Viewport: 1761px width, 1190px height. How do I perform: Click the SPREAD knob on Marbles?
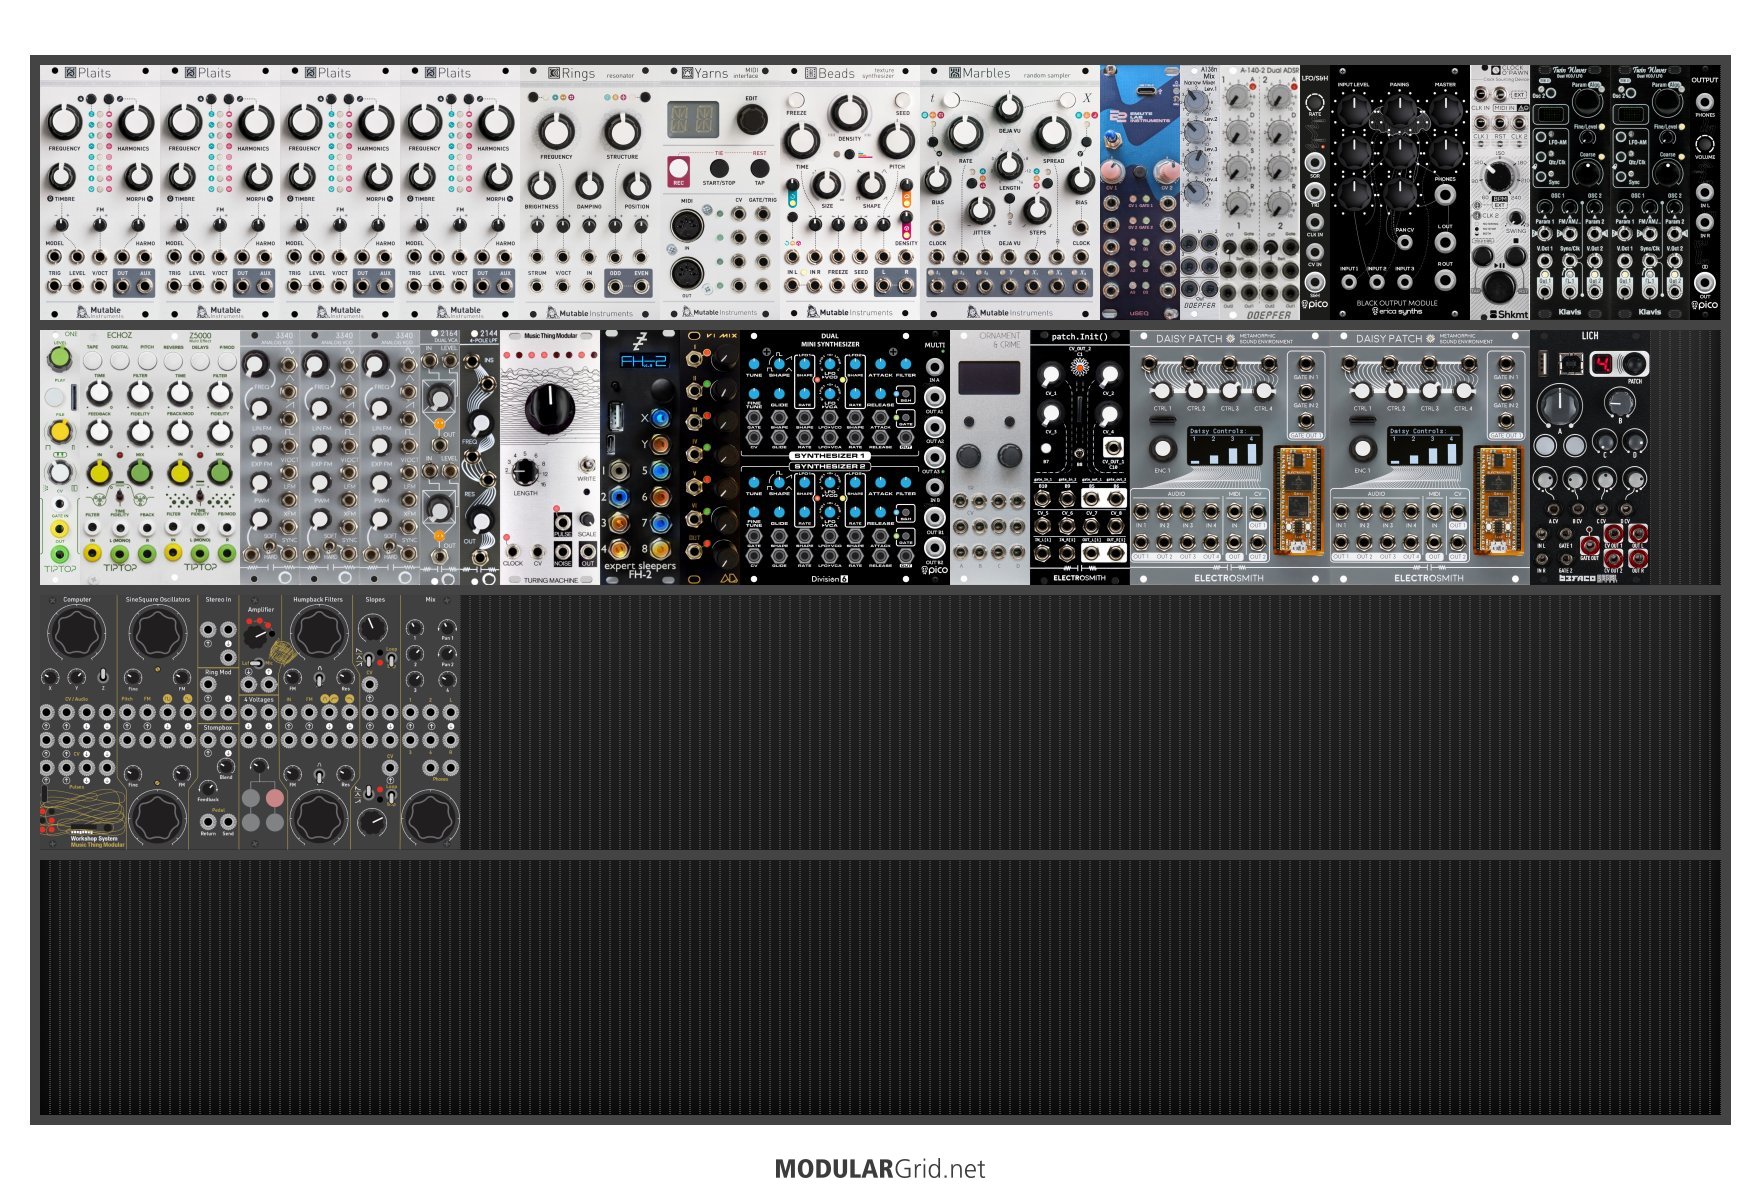[x=1052, y=133]
